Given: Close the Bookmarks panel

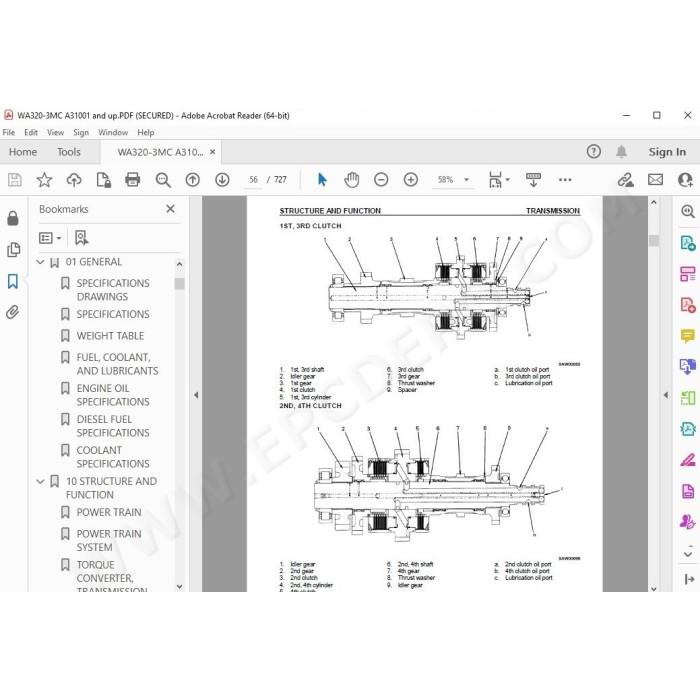Looking at the screenshot, I should click(170, 208).
